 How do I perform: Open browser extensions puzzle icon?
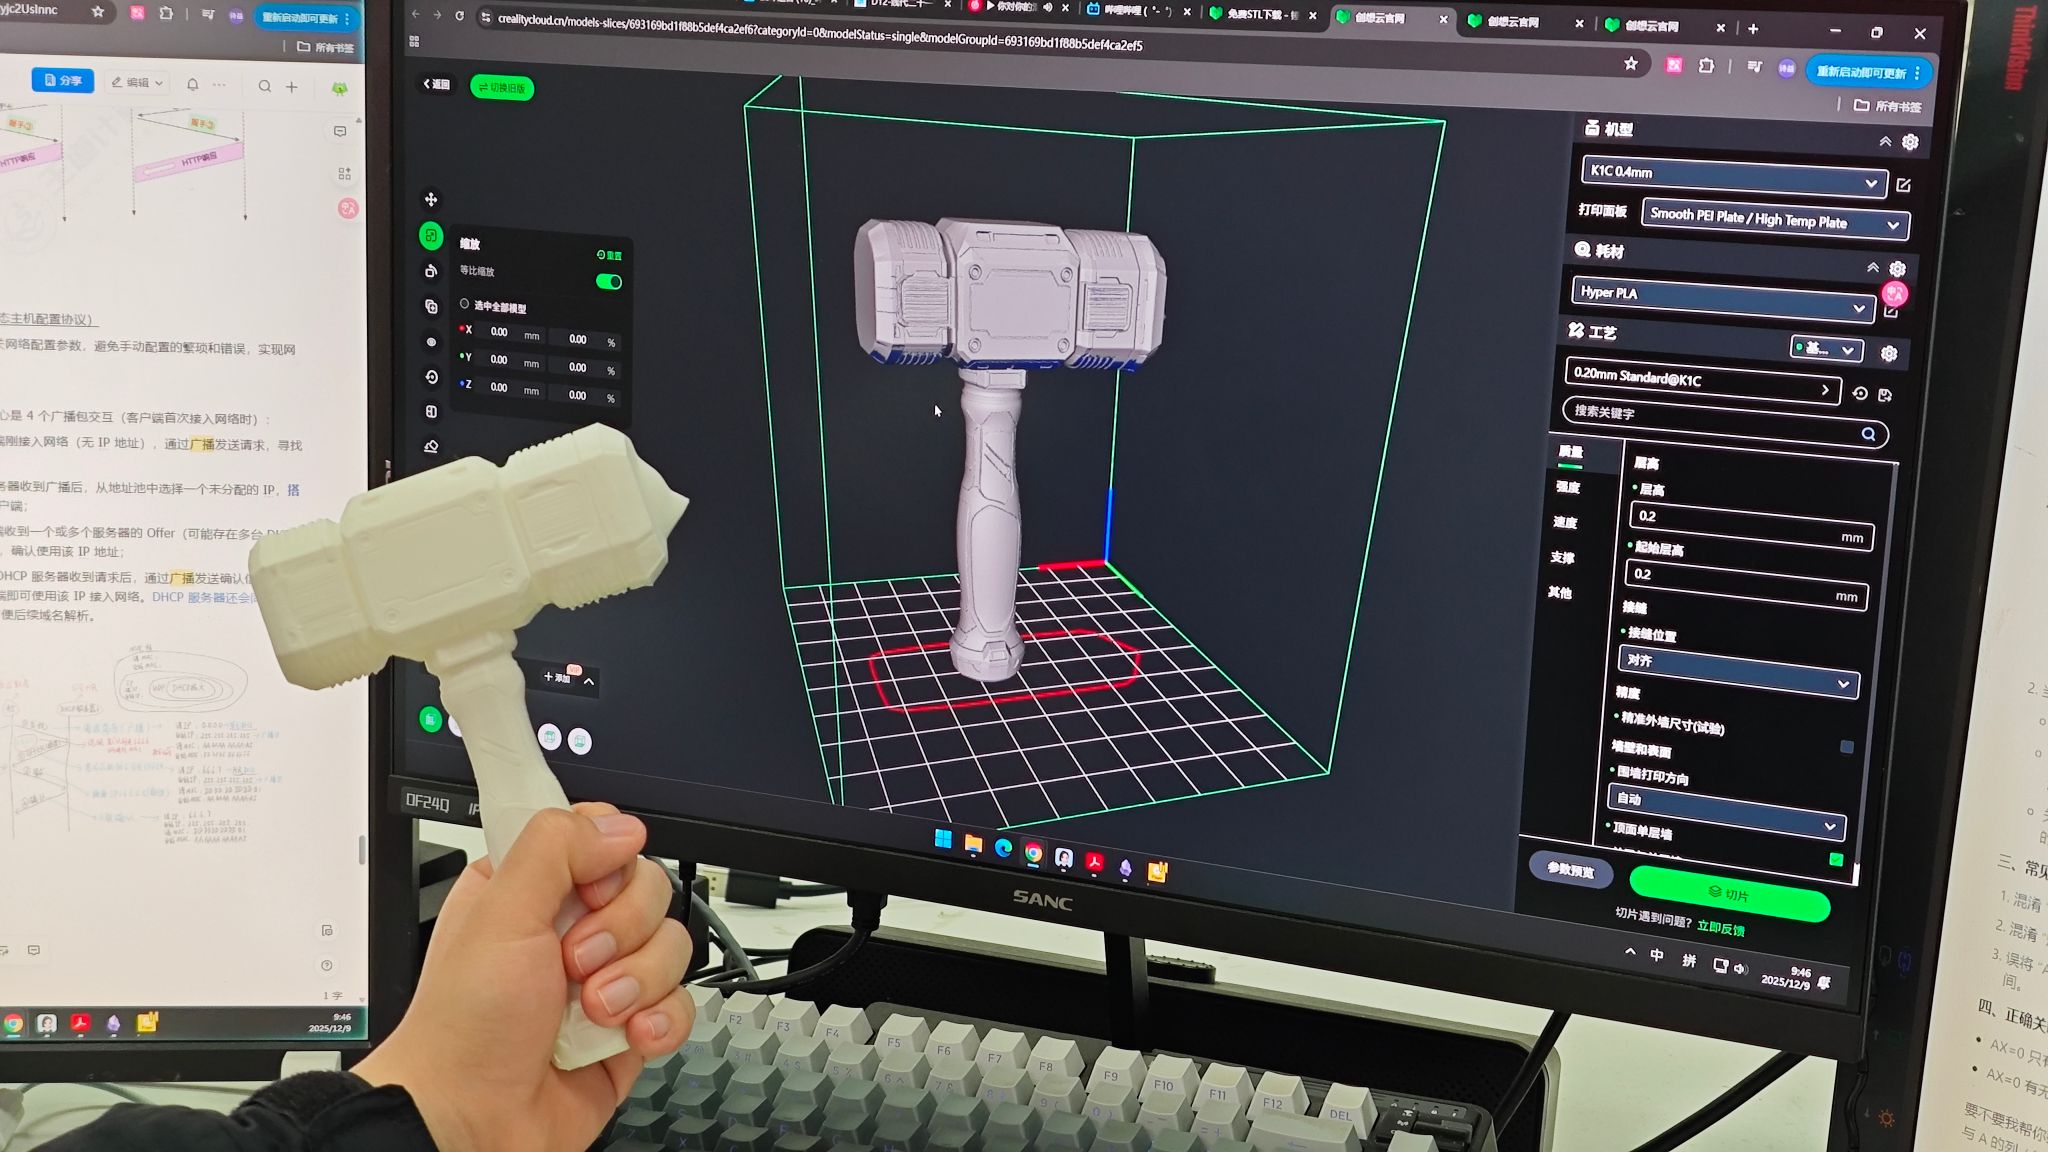click(1706, 66)
